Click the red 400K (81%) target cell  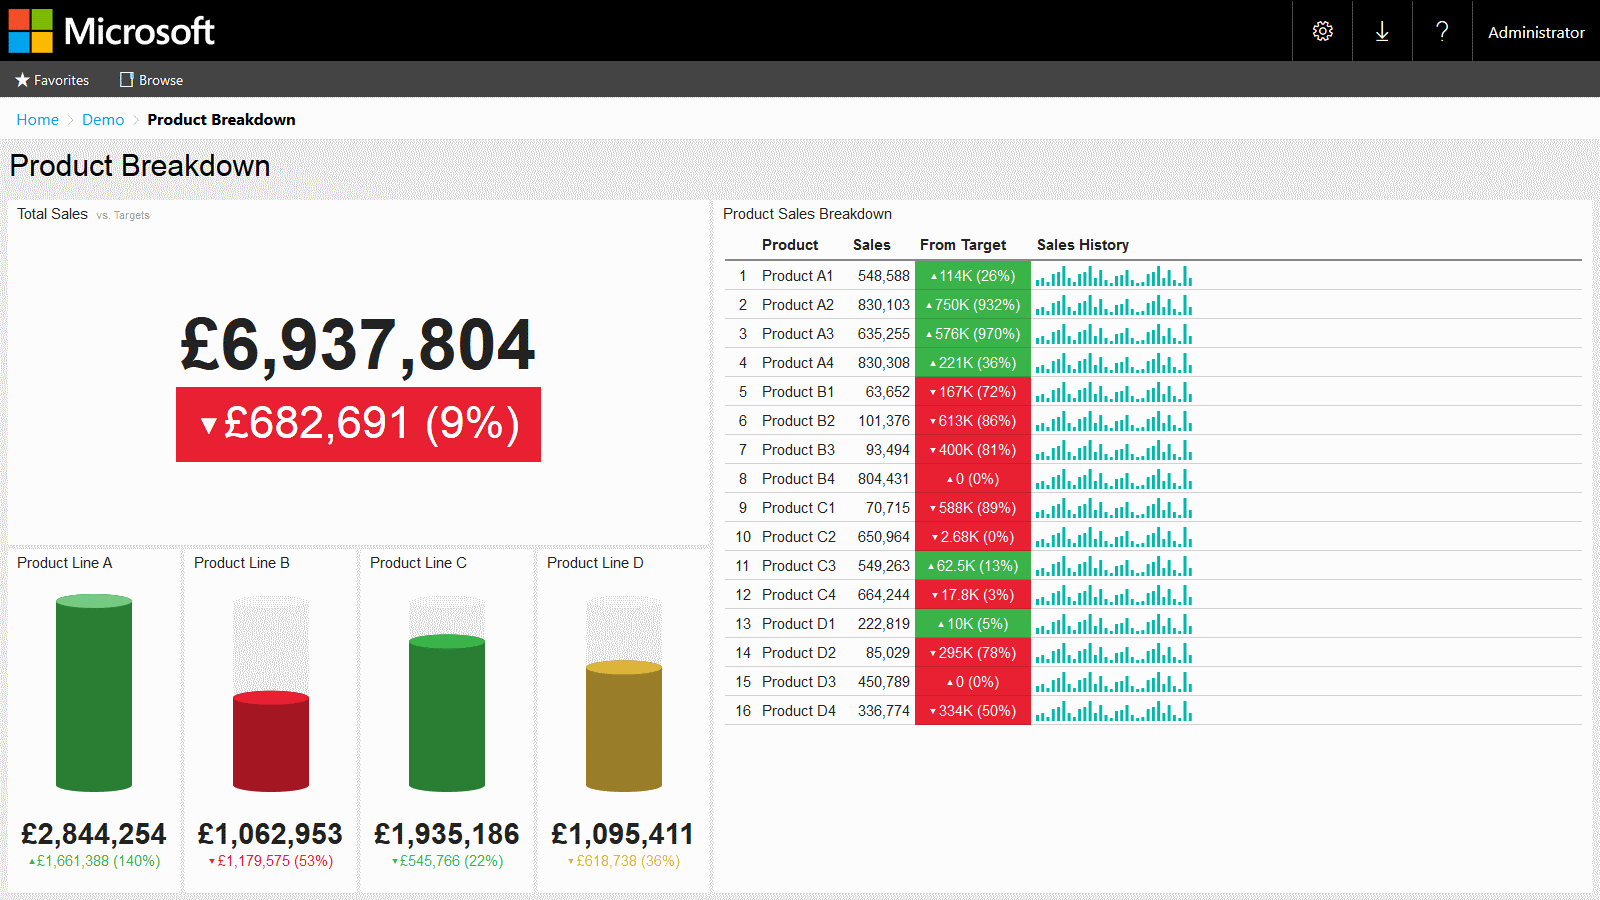coord(973,450)
